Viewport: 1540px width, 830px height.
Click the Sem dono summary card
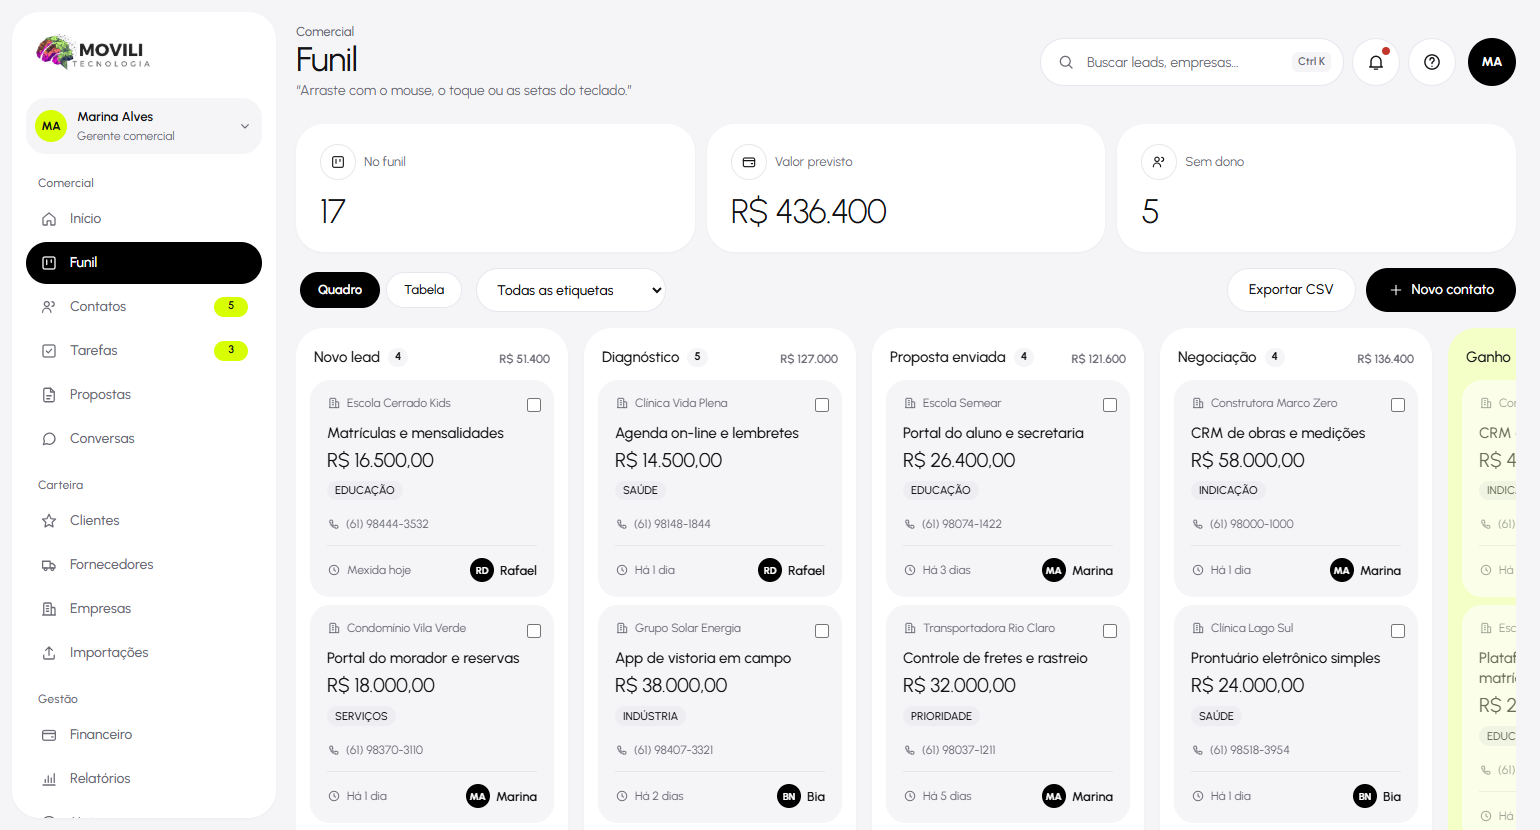[x=1316, y=188]
